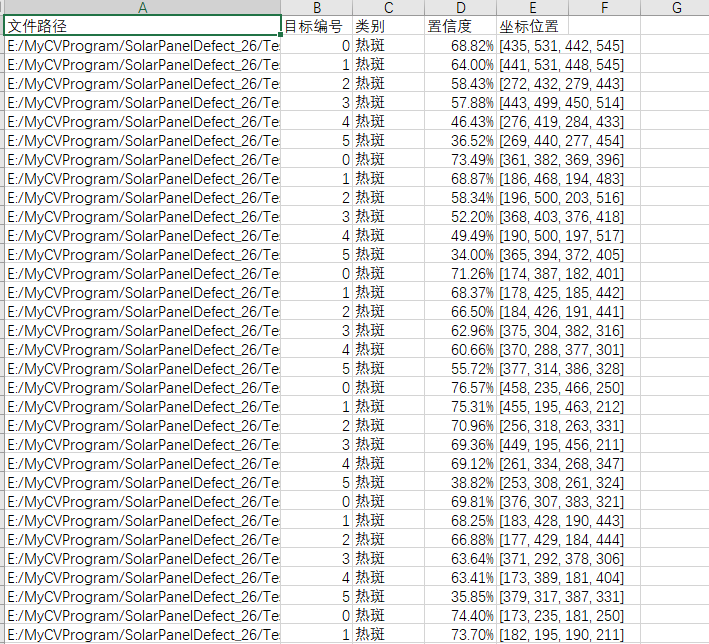Select cell showing 55.72%
Image resolution: width=709 pixels, height=644 pixels.
pyautogui.click(x=460, y=368)
